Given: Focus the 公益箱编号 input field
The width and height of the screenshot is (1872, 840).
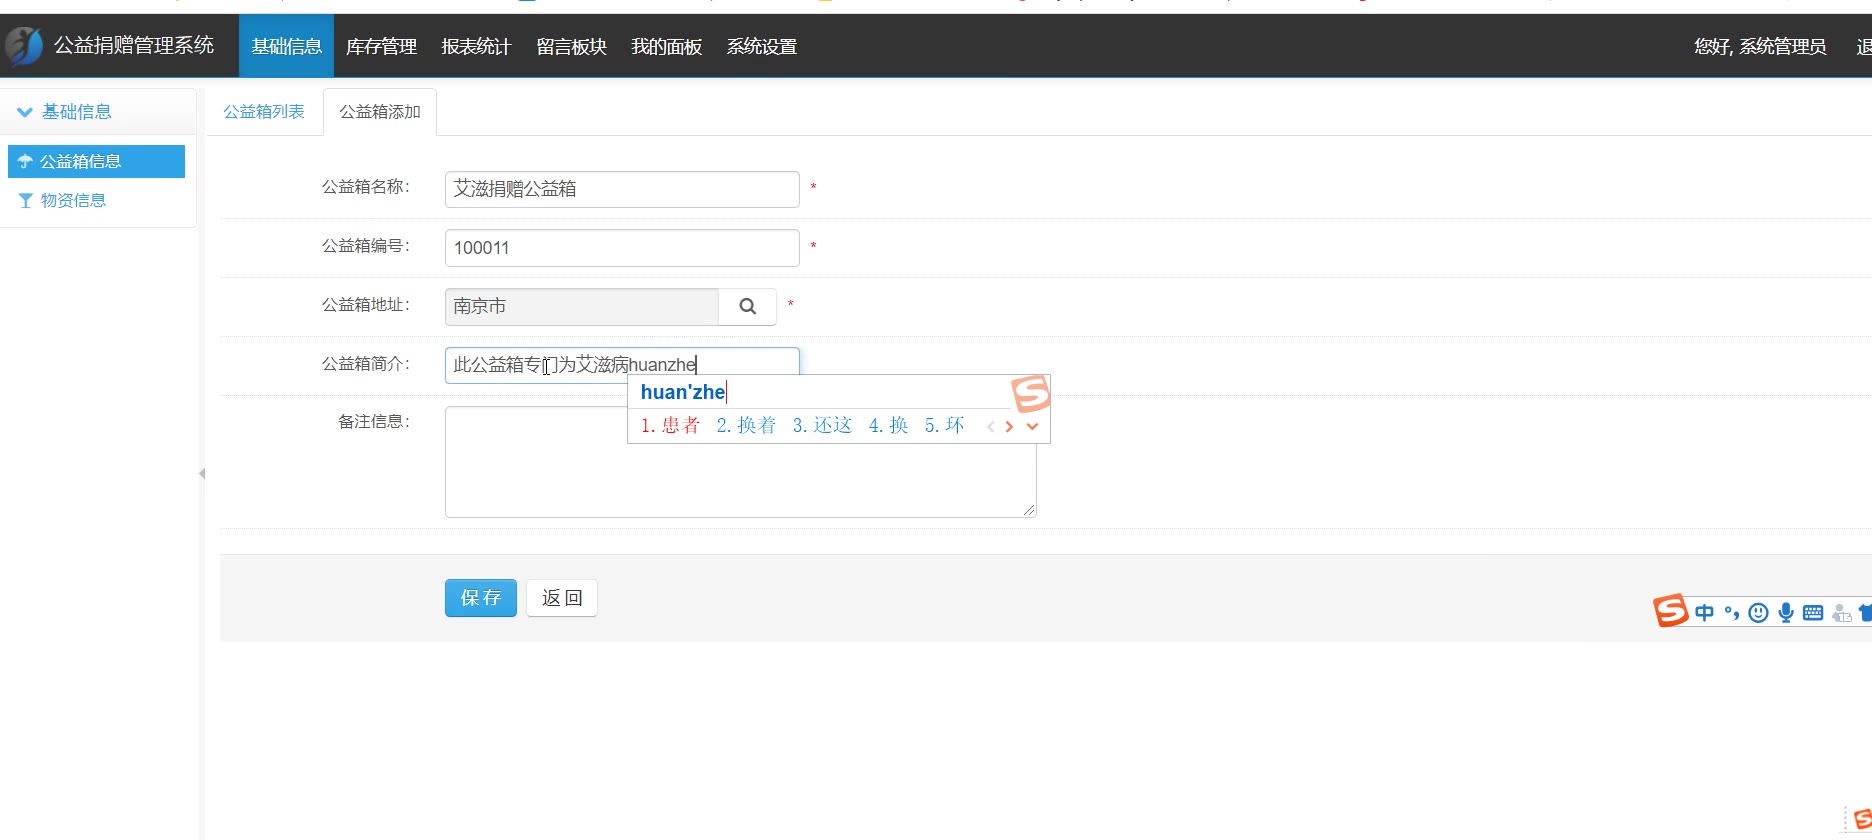Looking at the screenshot, I should tap(622, 248).
